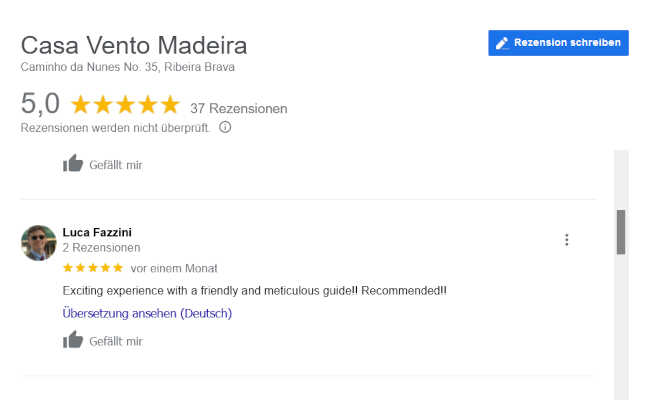
Task: Click the reviewer name Luca Fazzini
Action: coord(97,232)
